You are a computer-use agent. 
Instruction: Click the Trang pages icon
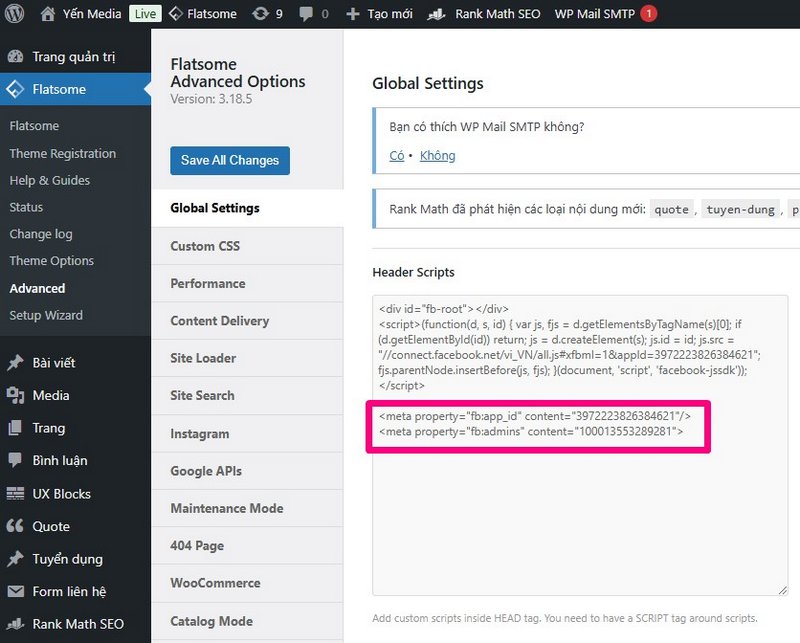pyautogui.click(x=15, y=428)
